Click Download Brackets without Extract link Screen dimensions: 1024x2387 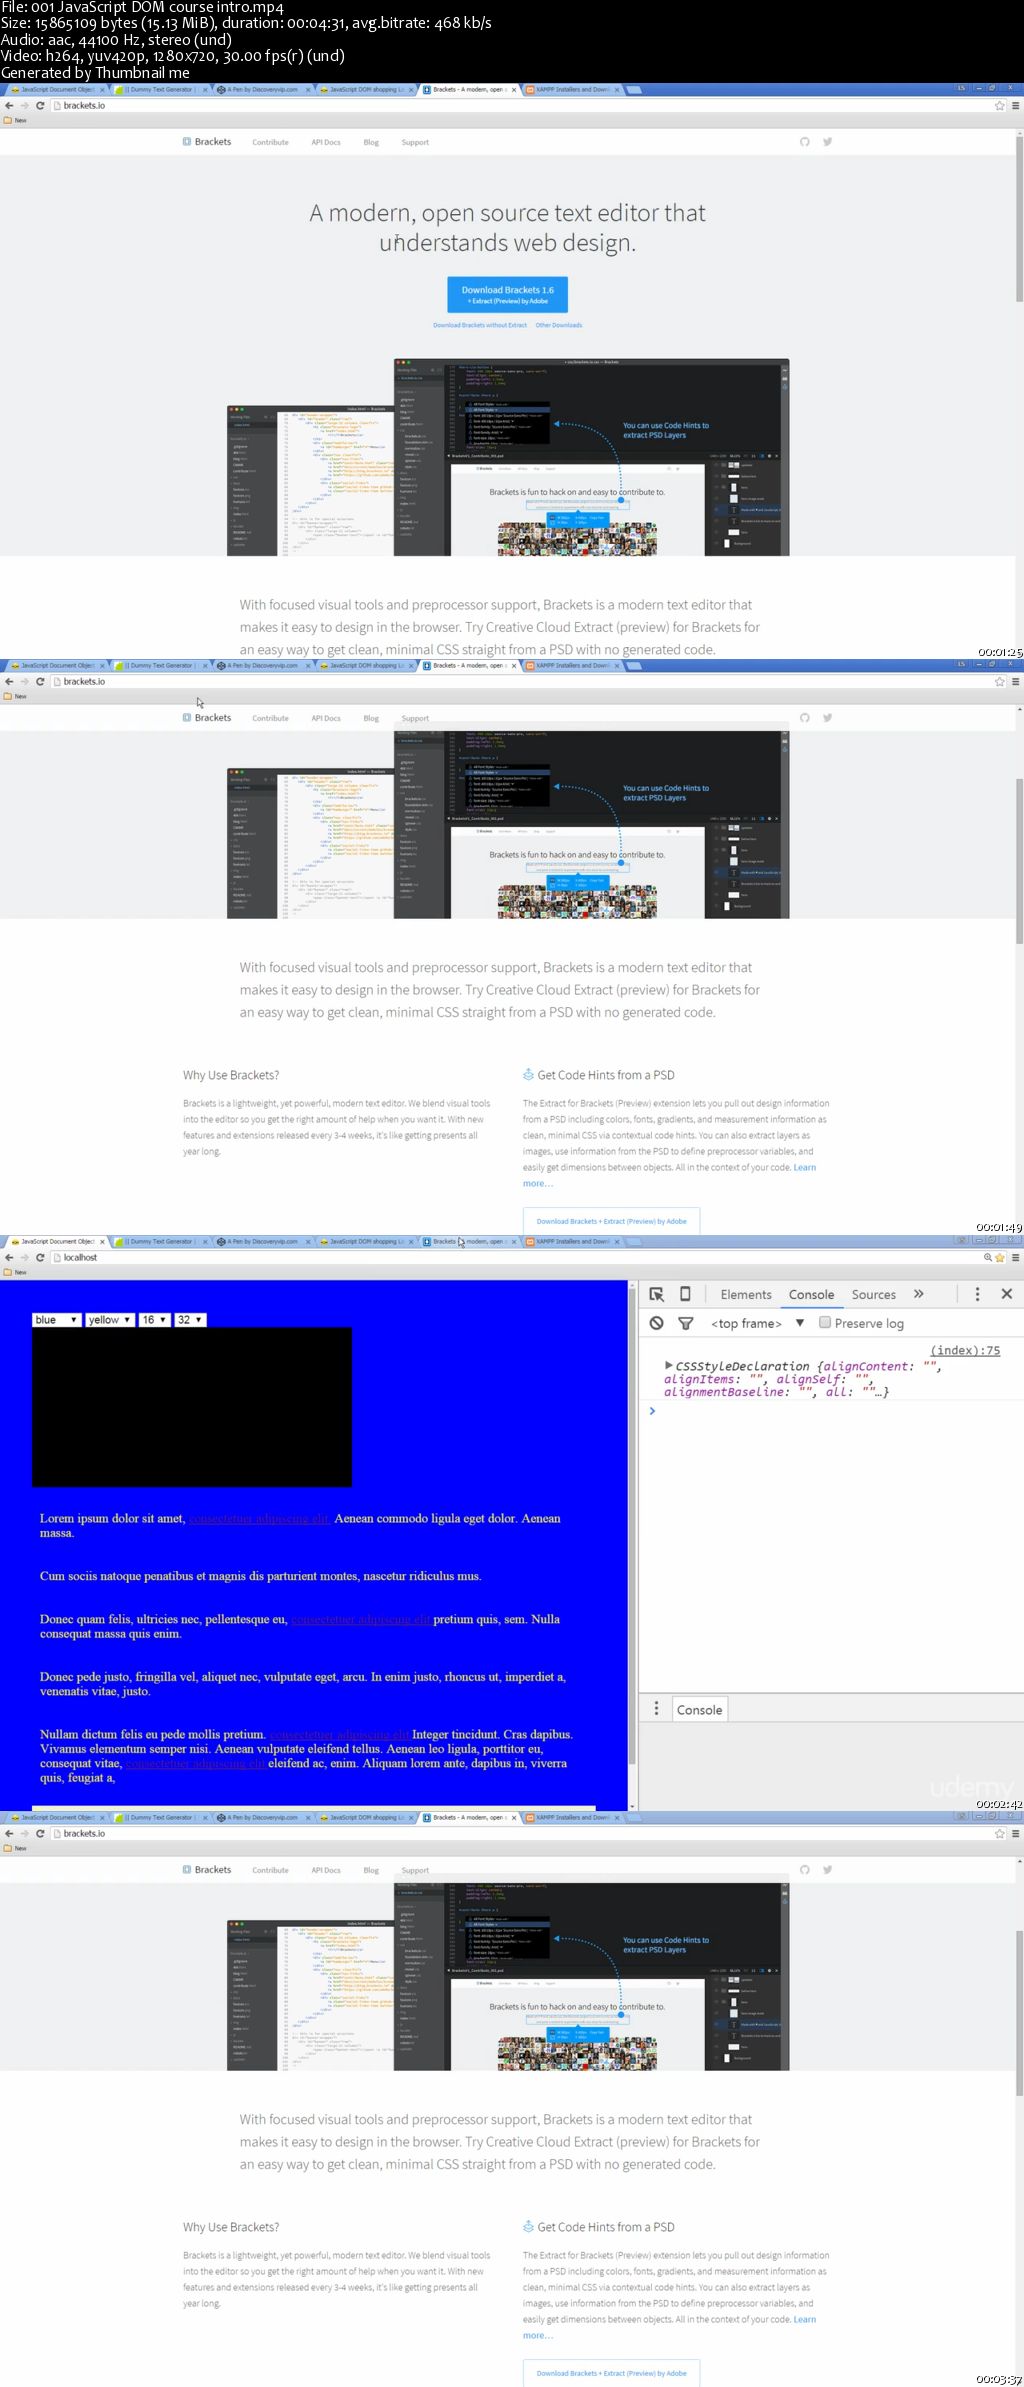pyautogui.click(x=479, y=325)
